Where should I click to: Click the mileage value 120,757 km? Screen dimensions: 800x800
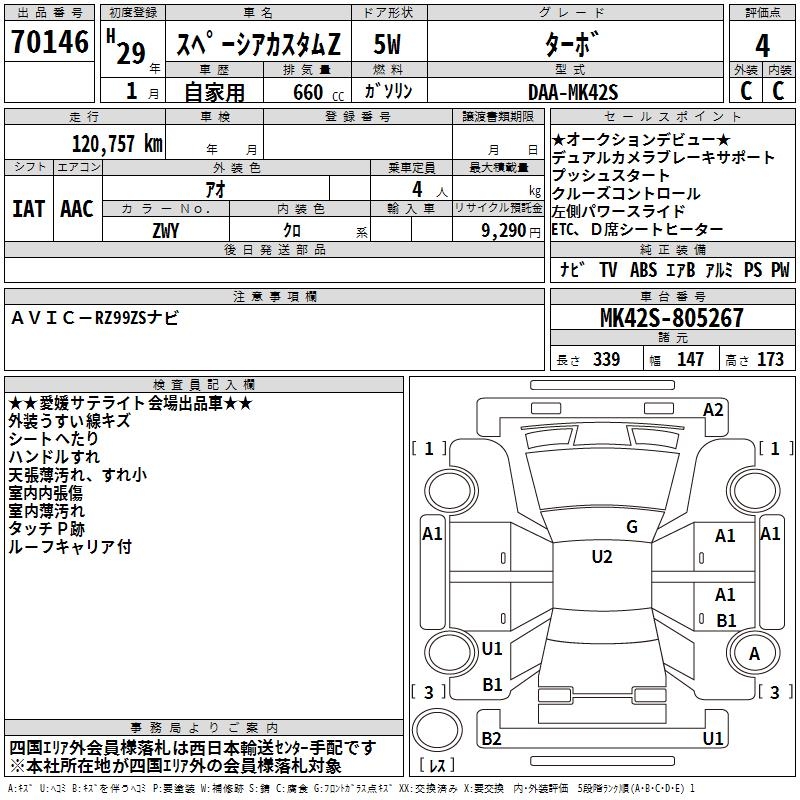click(117, 144)
